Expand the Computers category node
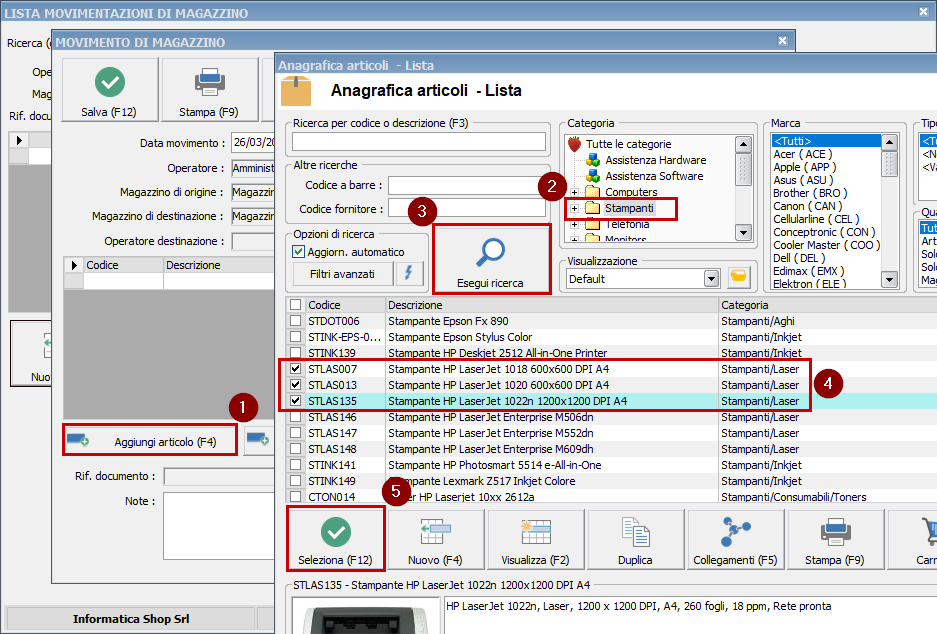Screen dimensions: 937x634 click(x=574, y=192)
